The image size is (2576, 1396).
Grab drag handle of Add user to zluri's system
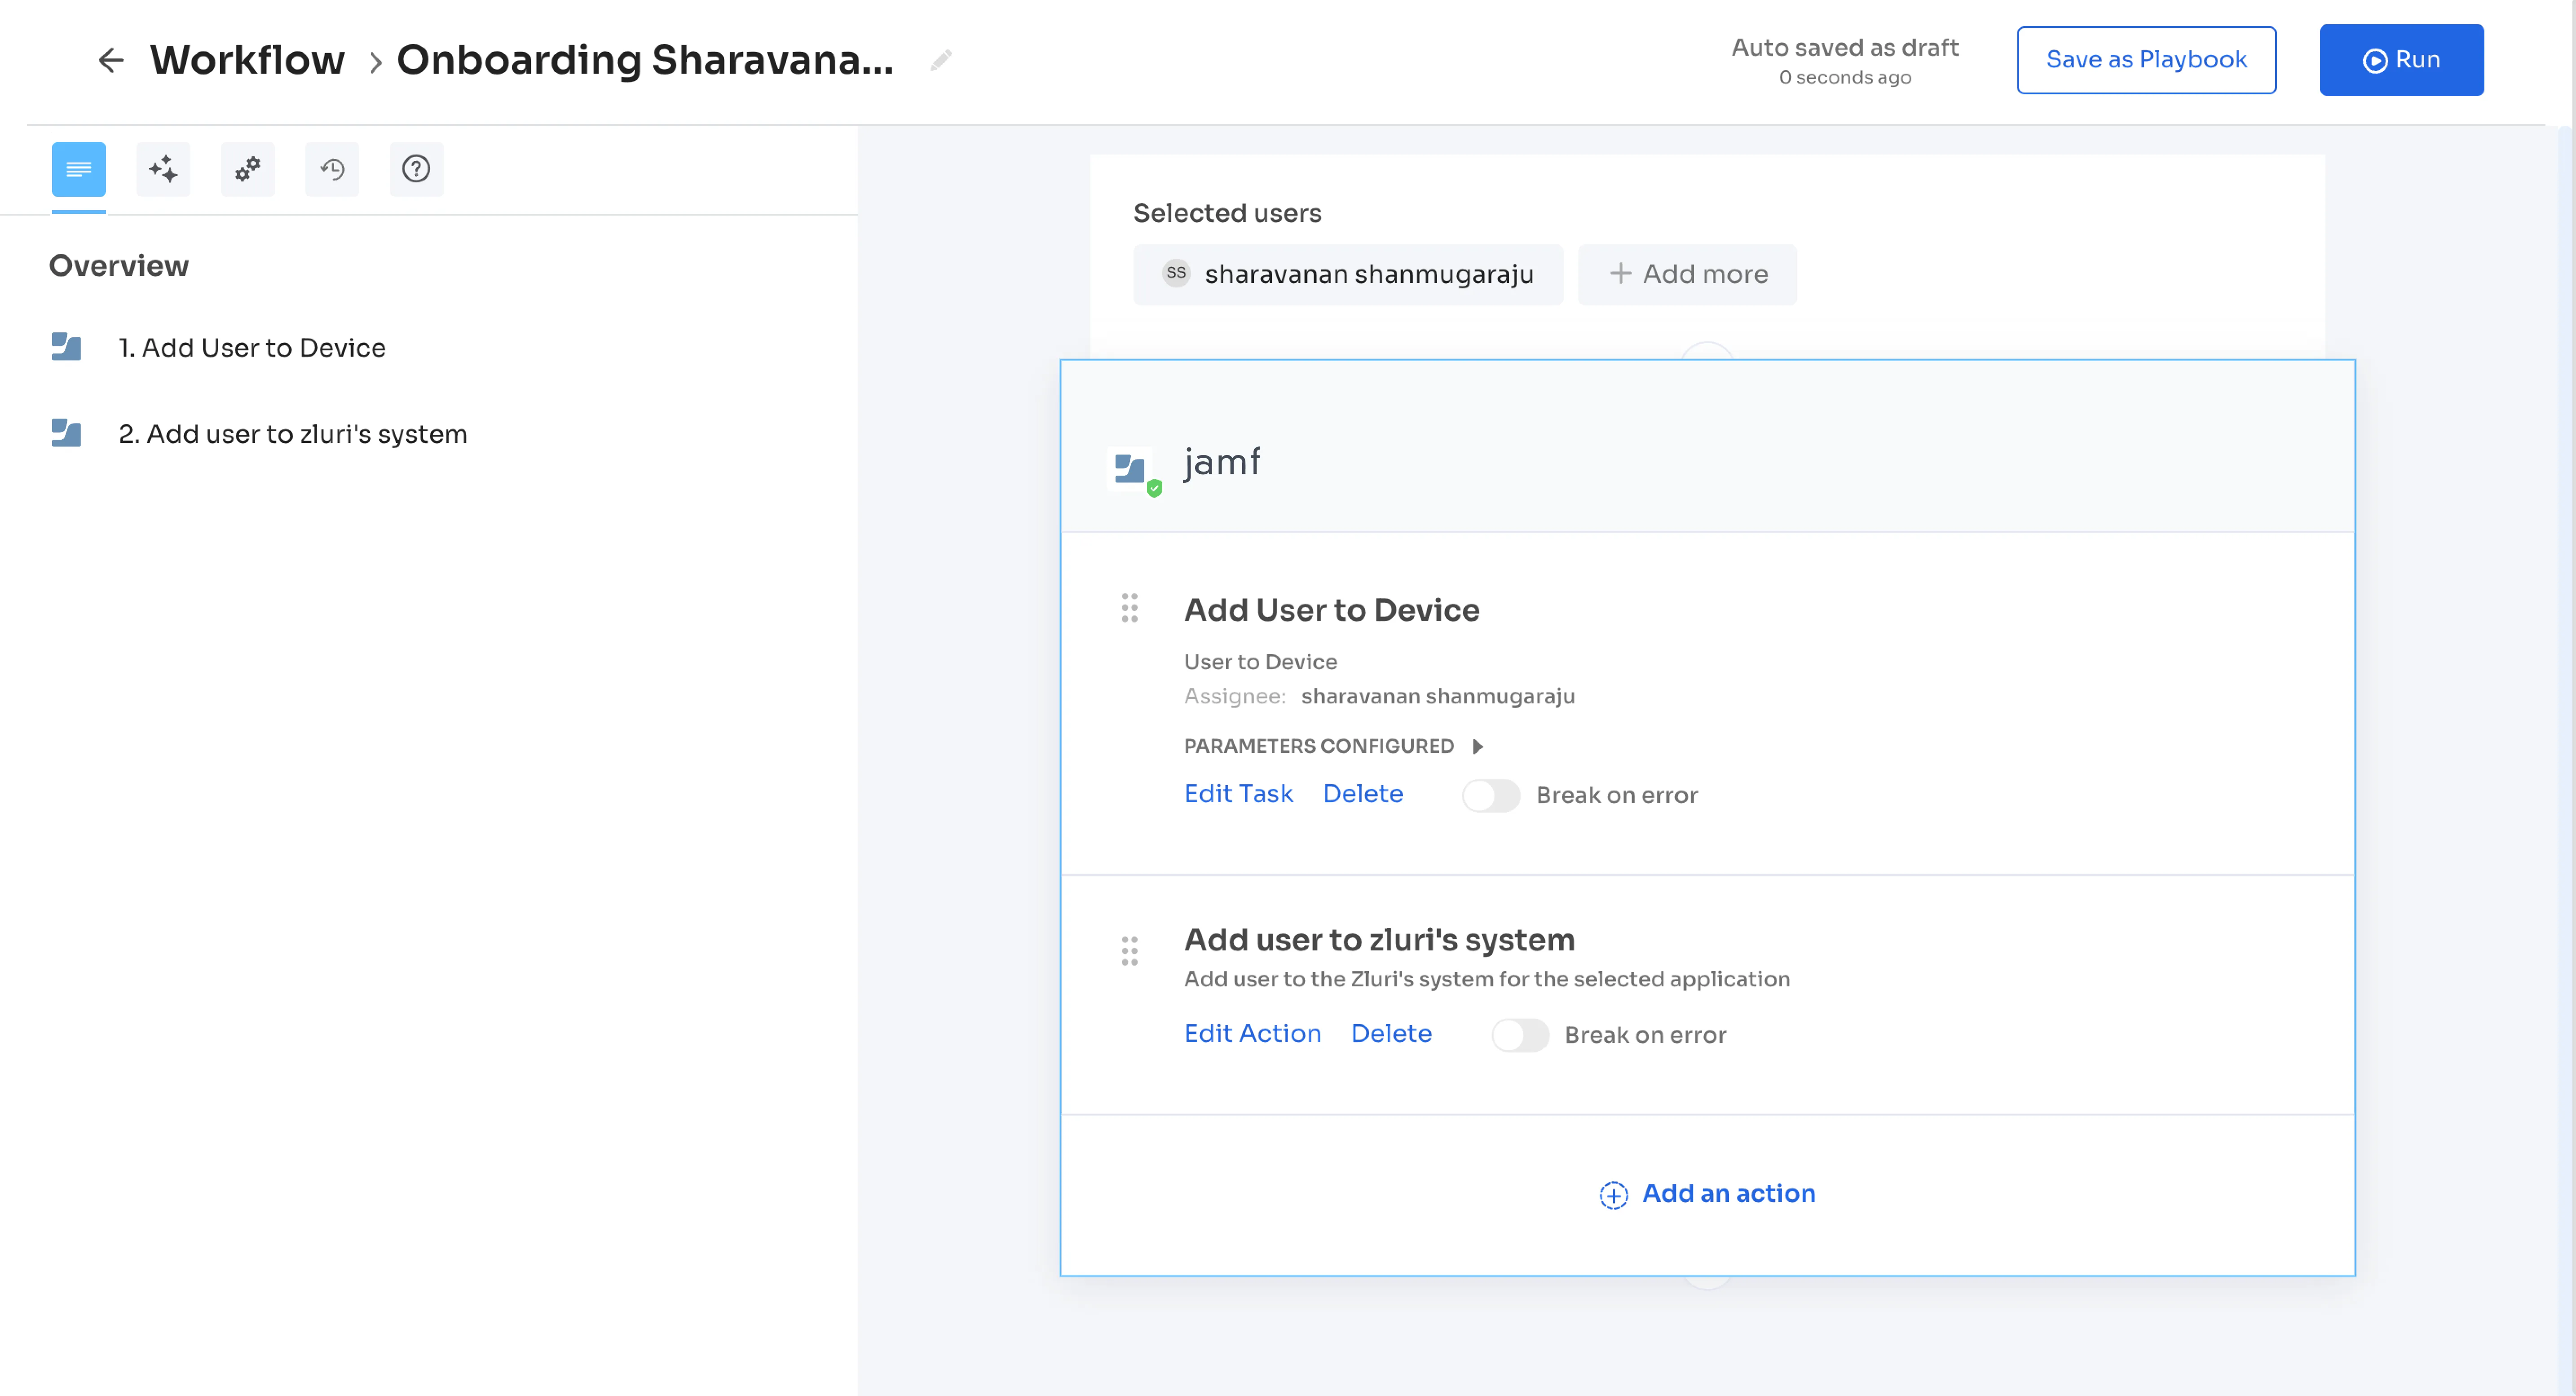point(1129,951)
